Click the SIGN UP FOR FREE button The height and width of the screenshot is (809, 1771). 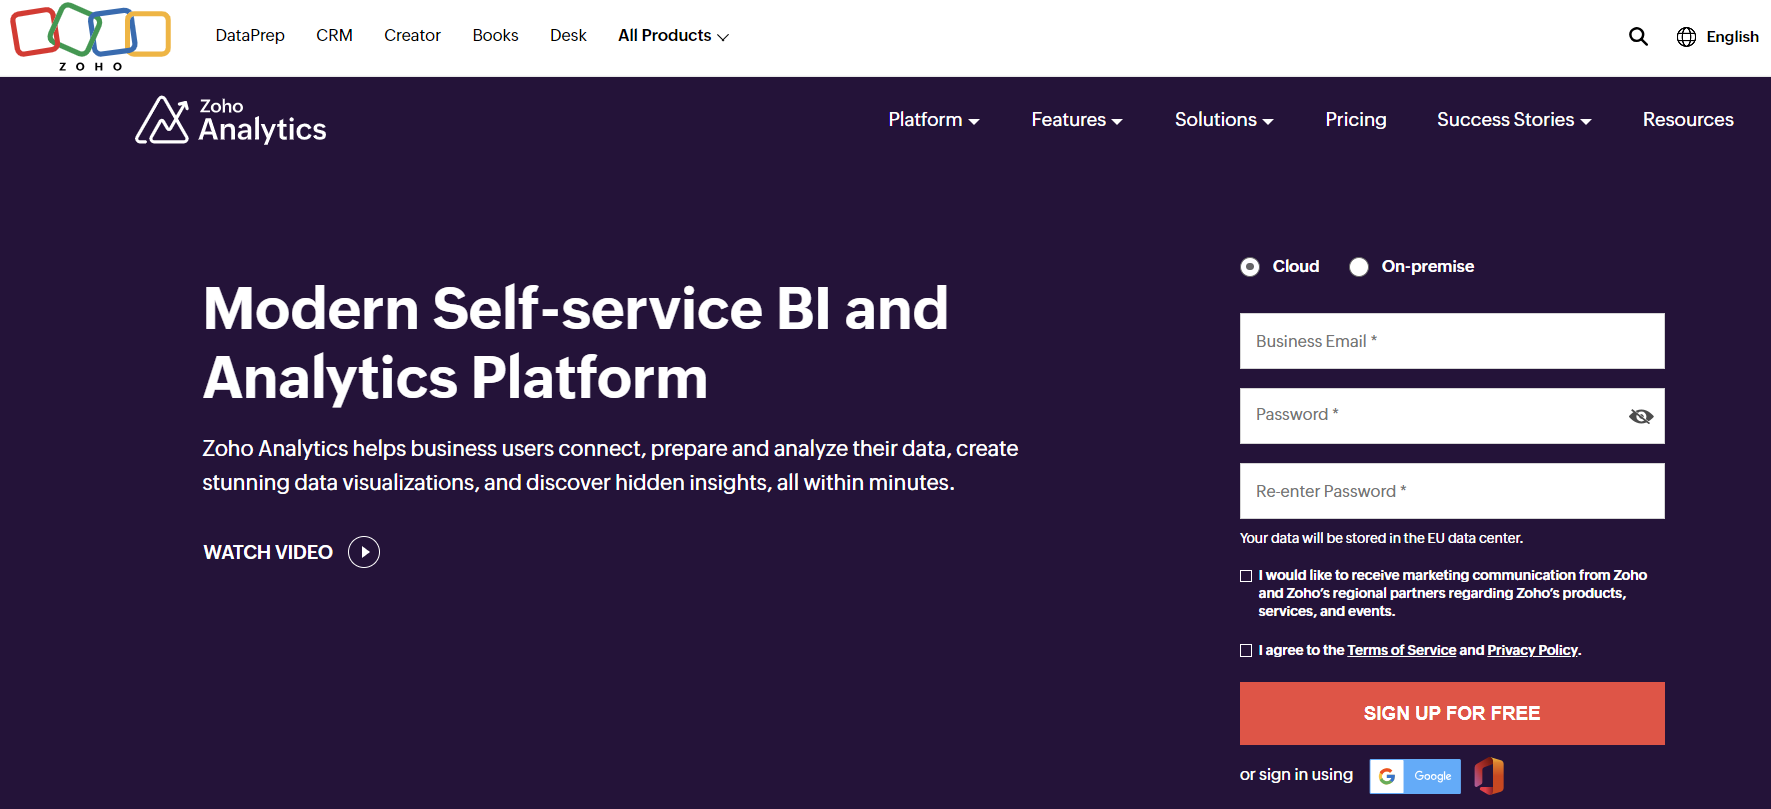point(1452,713)
